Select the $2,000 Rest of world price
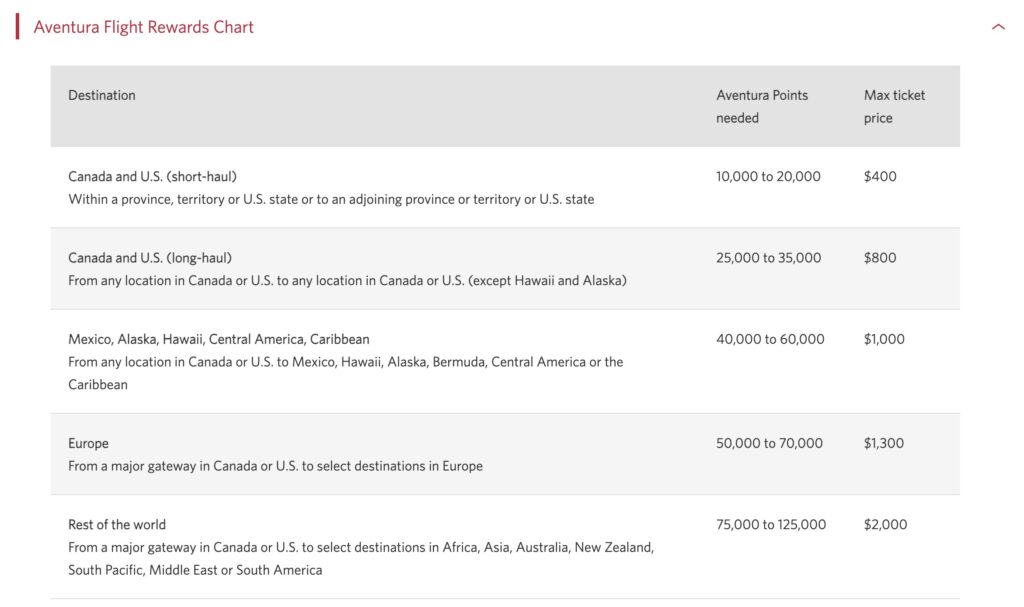The width and height of the screenshot is (1024, 607). [886, 524]
